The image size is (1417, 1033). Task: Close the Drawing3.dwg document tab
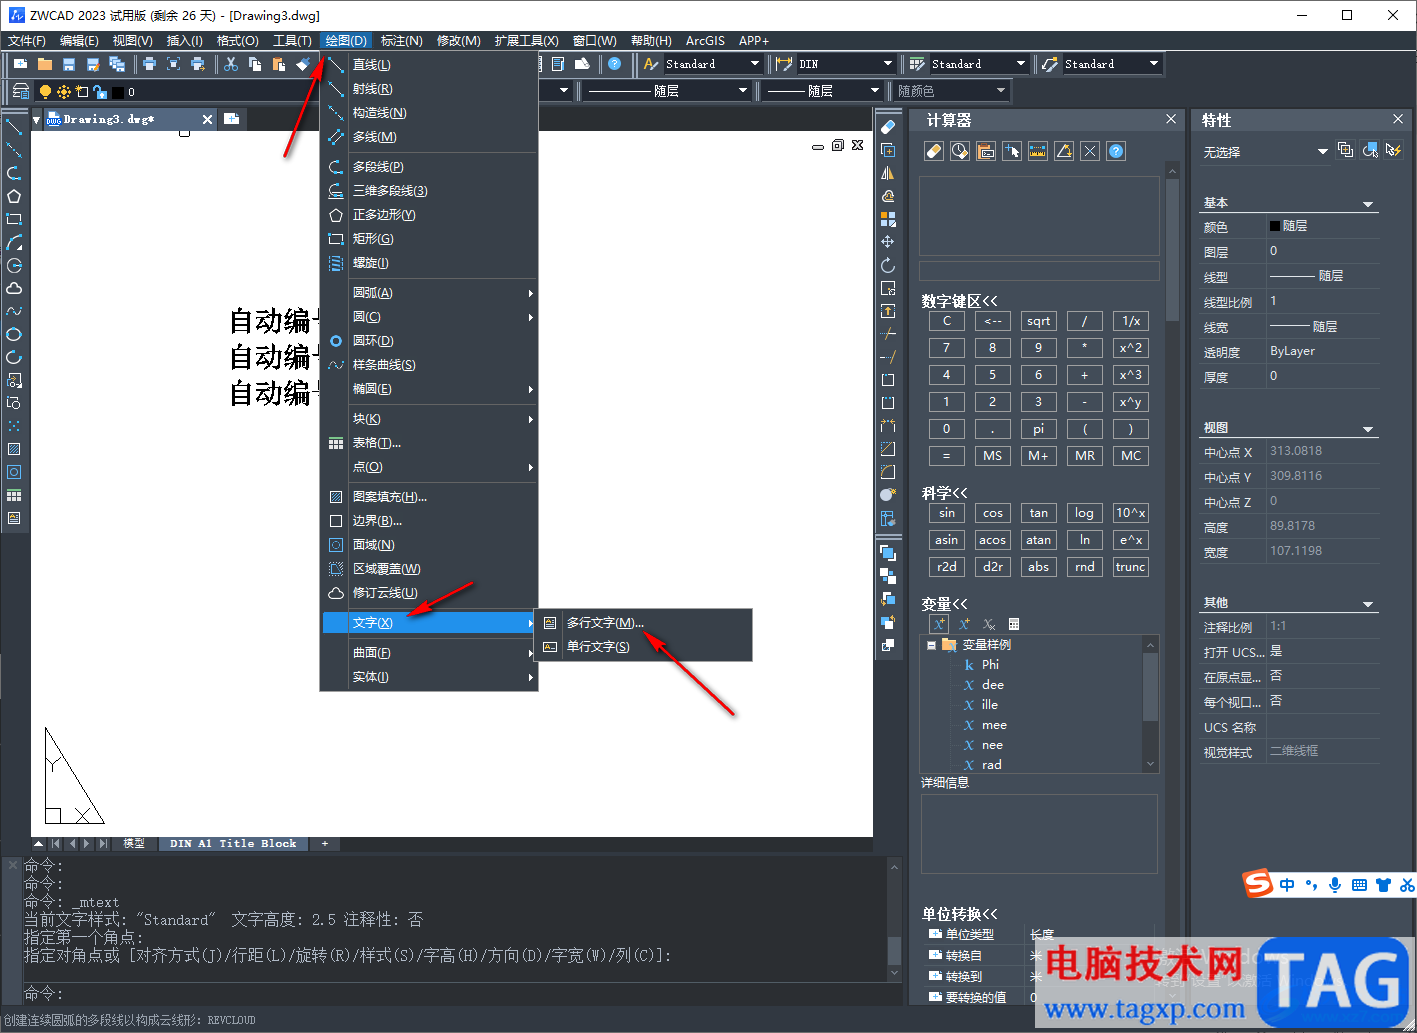[x=207, y=119]
